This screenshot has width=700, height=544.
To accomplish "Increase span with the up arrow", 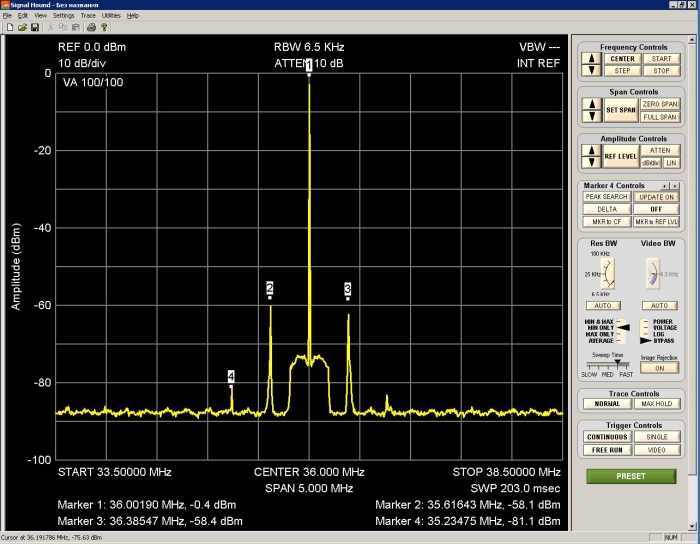I will click(592, 104).
